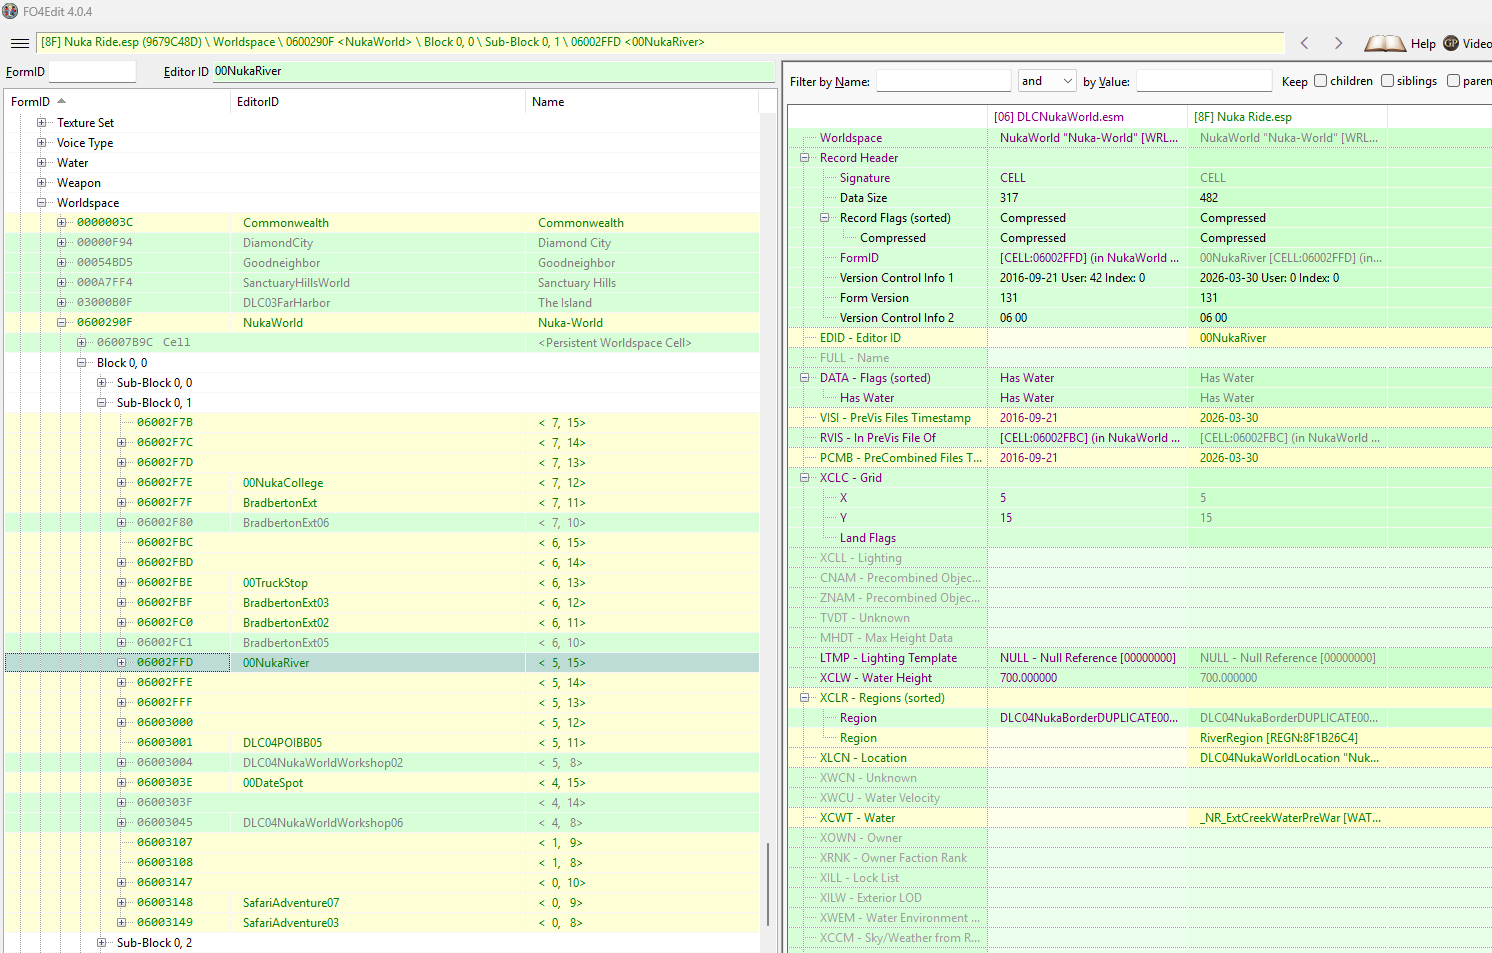Click the XCWT - Water field row

(x=1140, y=818)
